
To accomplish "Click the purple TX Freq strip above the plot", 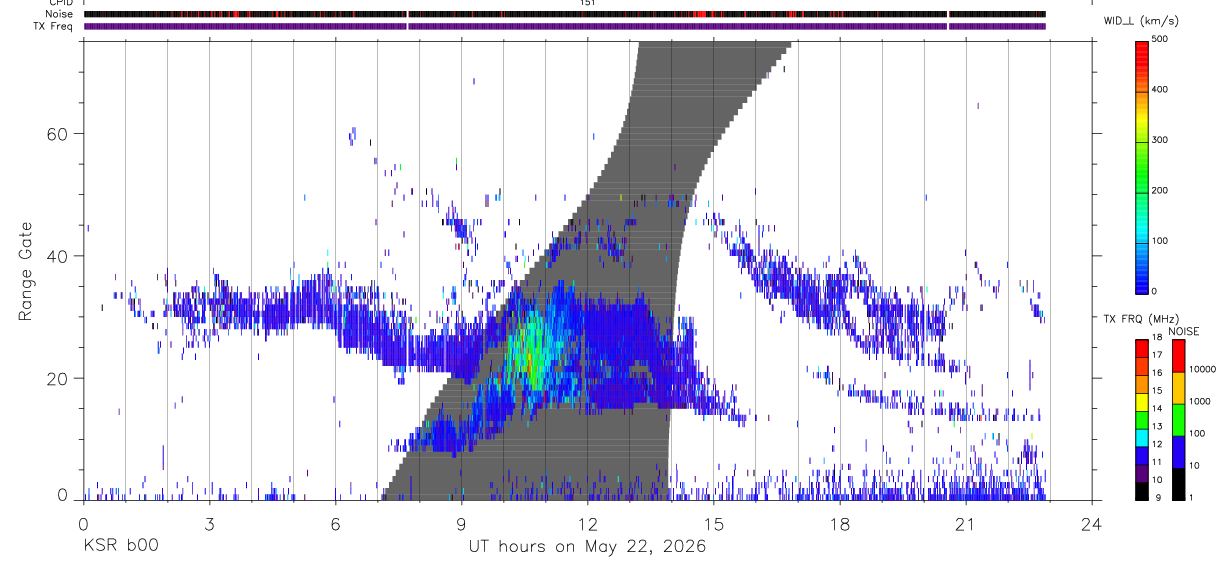I will tap(565, 26).
